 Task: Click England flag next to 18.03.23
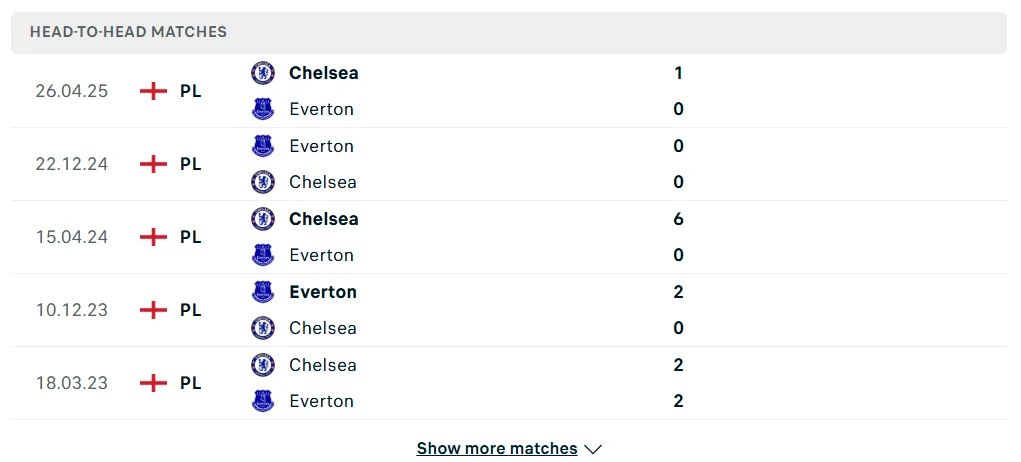coord(153,383)
